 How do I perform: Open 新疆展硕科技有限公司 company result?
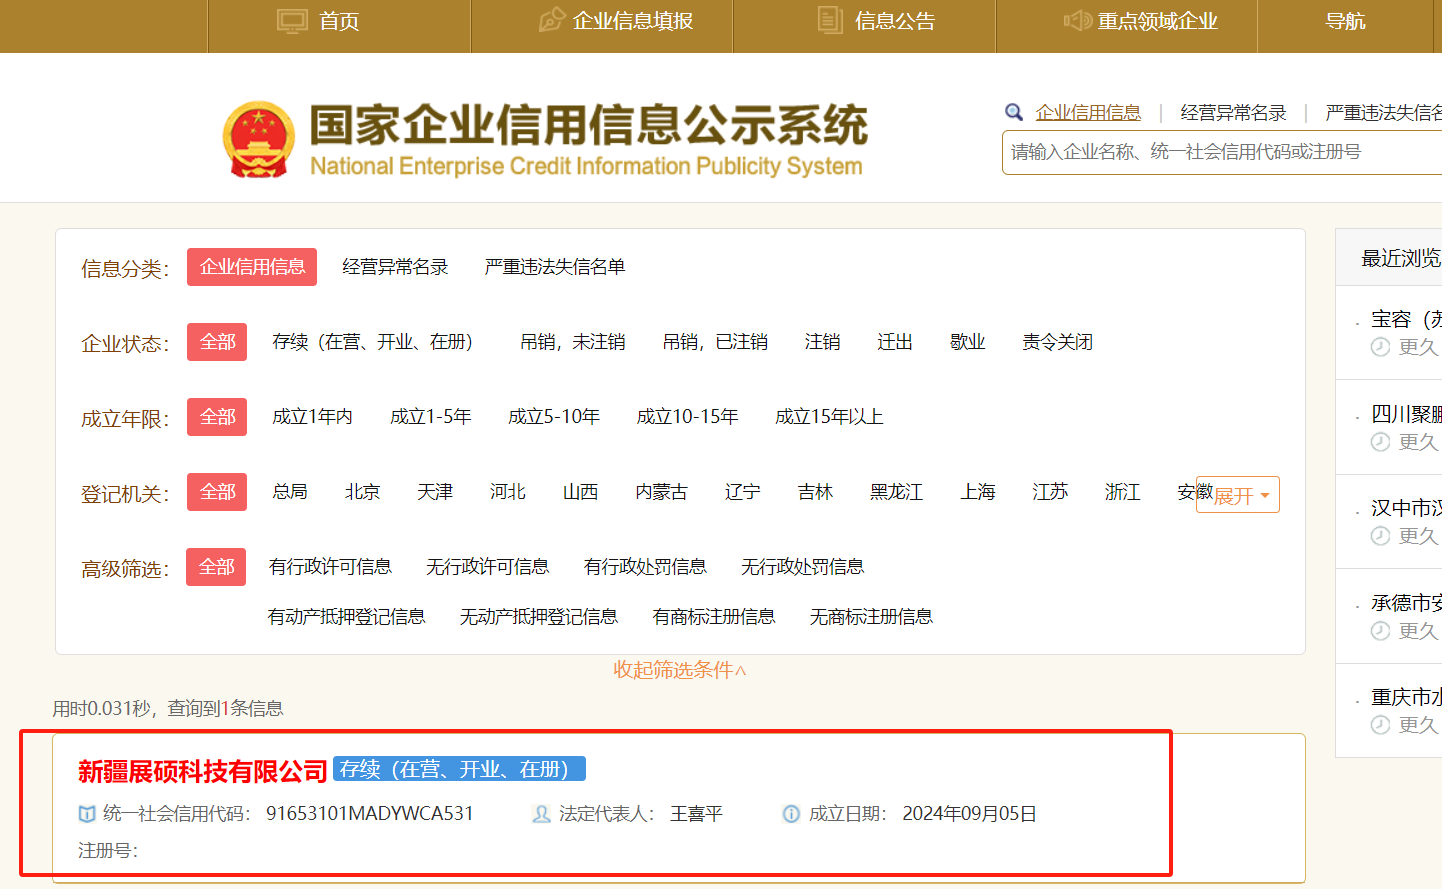(x=203, y=771)
